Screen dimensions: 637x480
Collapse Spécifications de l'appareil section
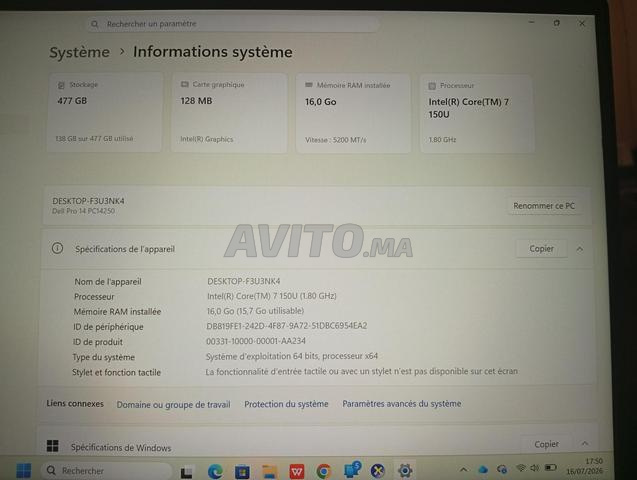click(x=580, y=249)
